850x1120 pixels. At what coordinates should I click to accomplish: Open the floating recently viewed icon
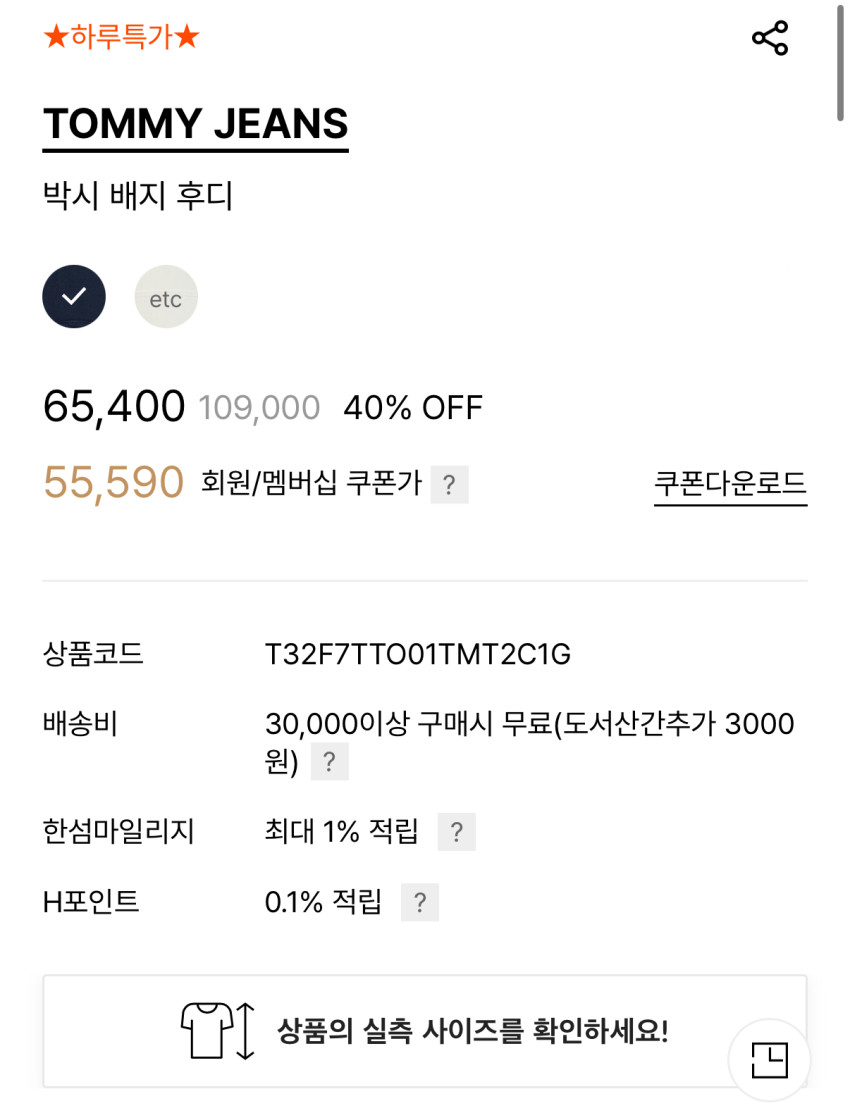point(769,1060)
